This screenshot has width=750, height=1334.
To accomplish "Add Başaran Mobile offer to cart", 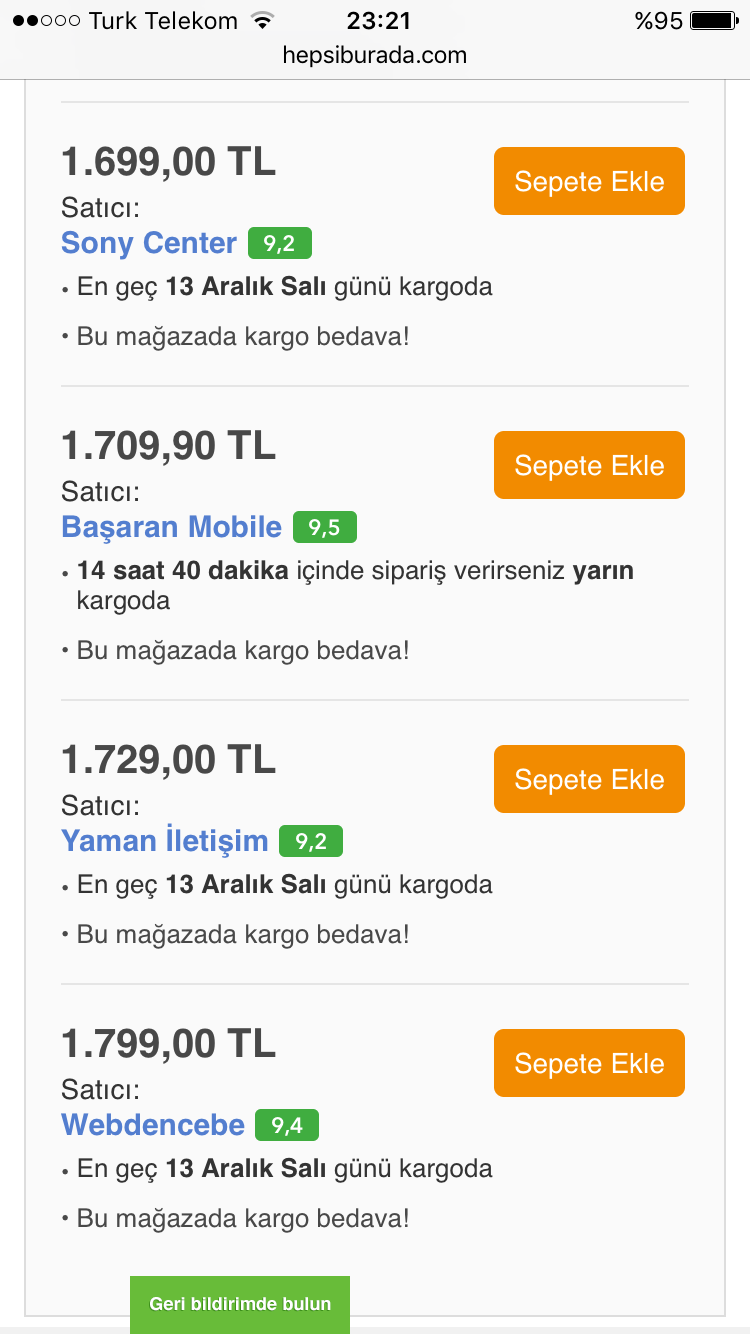I will [589, 465].
